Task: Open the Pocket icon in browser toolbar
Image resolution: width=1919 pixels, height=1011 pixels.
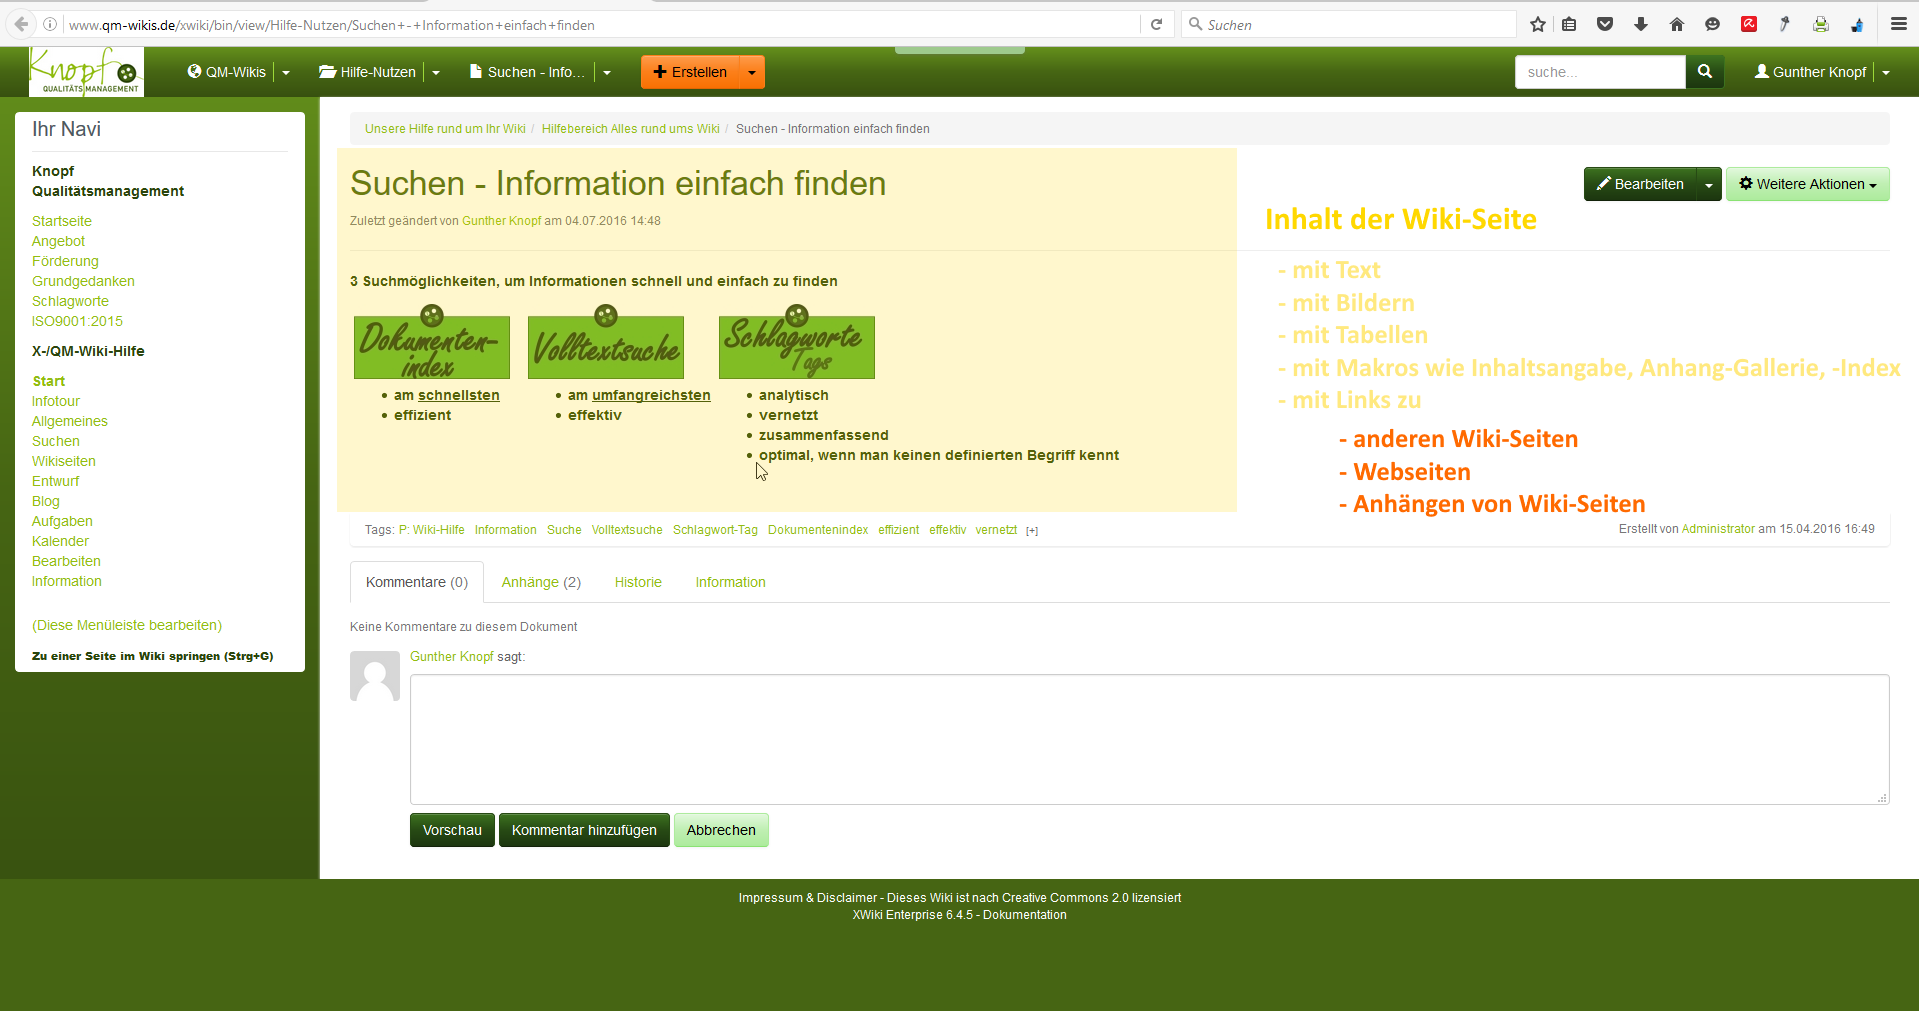Action: point(1605,25)
